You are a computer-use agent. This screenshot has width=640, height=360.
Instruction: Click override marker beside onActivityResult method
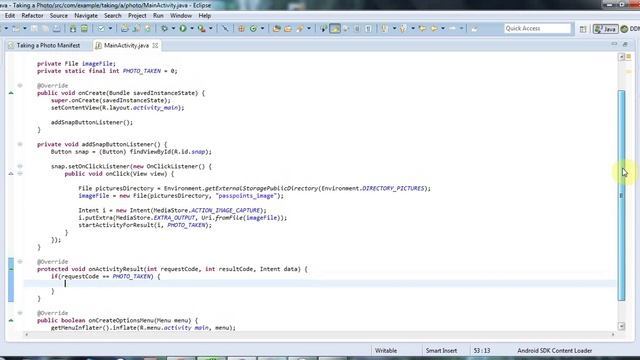pos(11,269)
